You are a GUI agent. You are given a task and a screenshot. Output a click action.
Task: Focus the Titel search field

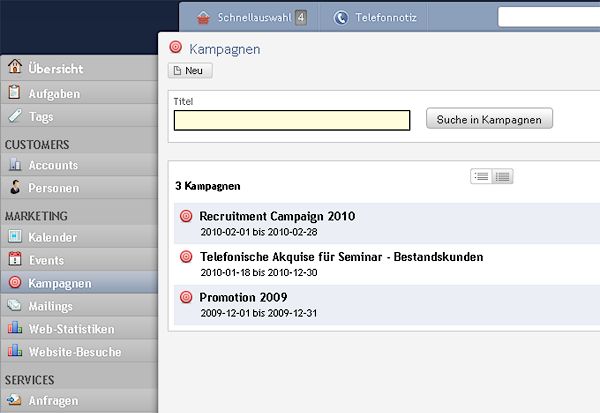(x=292, y=120)
